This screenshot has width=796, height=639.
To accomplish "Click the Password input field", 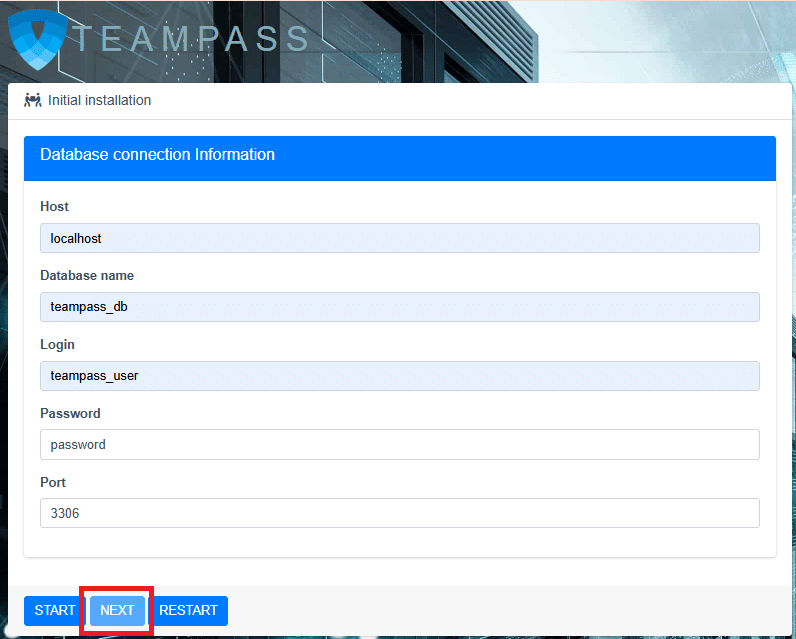I will 400,445.
